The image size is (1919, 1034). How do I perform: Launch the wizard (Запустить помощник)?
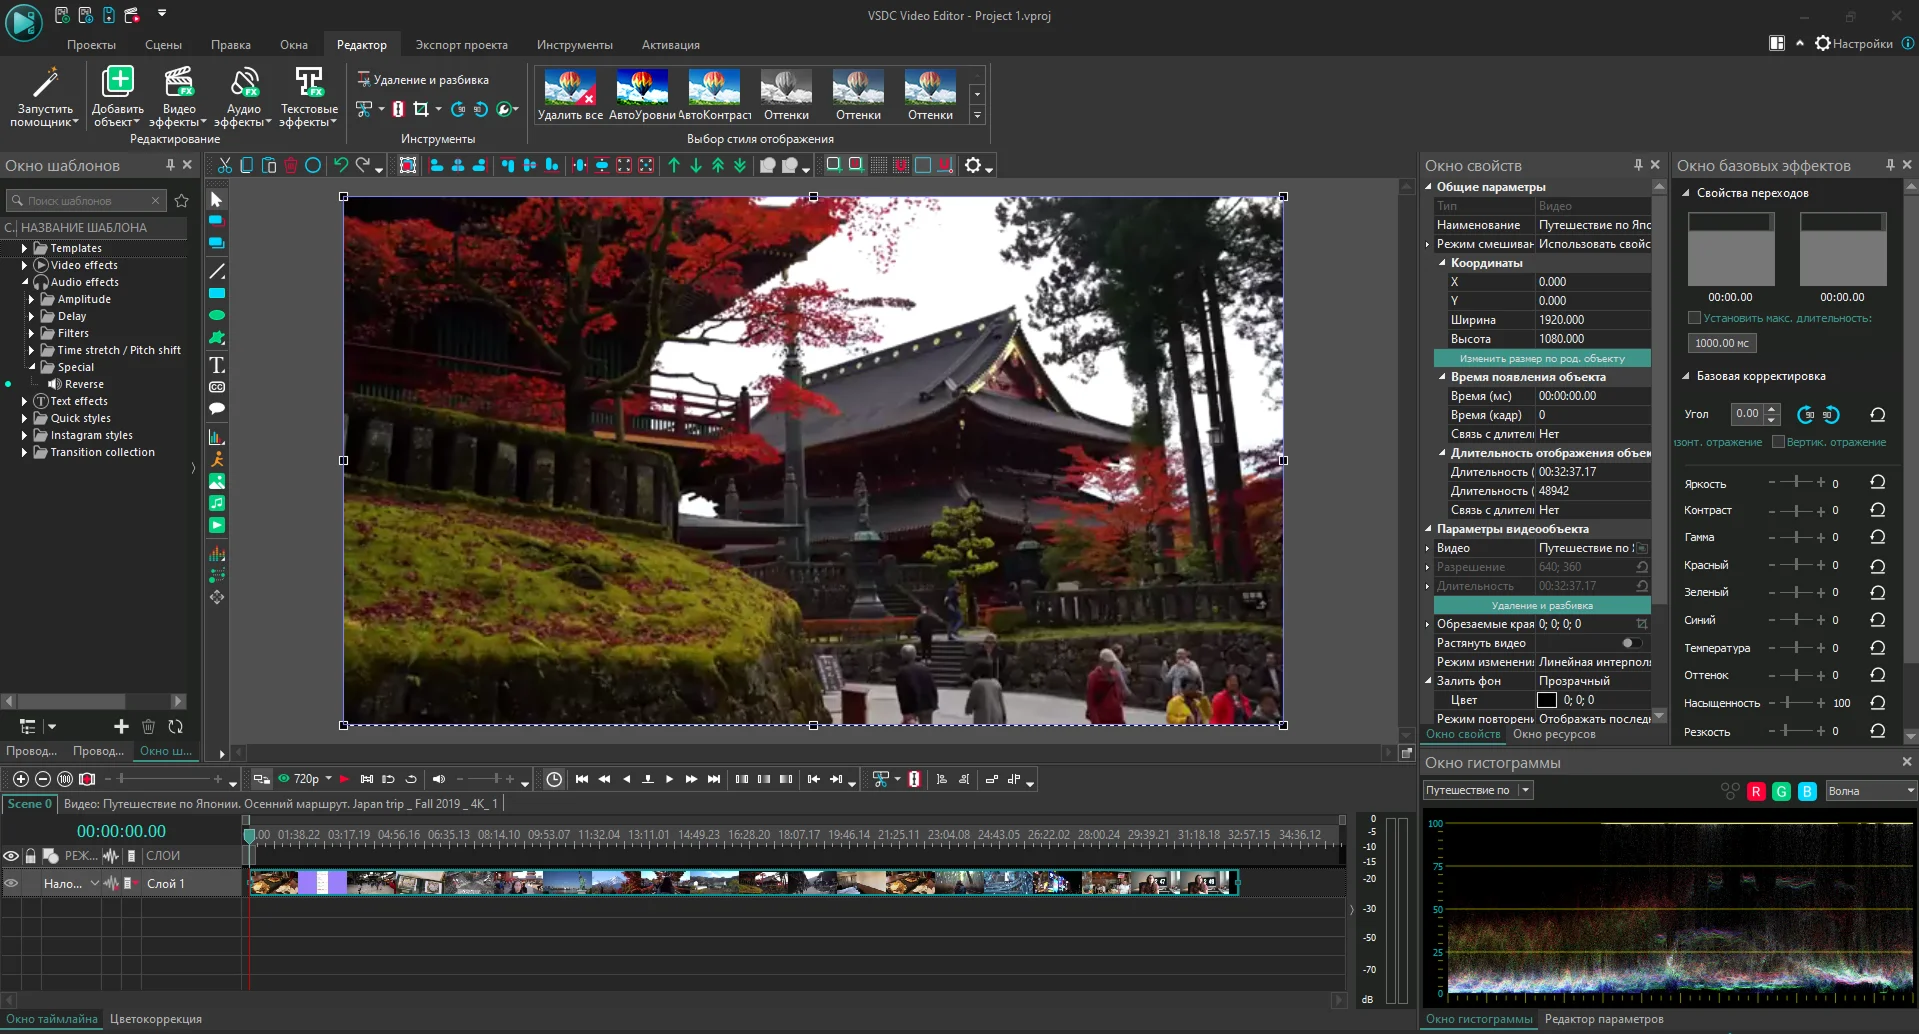coord(45,97)
